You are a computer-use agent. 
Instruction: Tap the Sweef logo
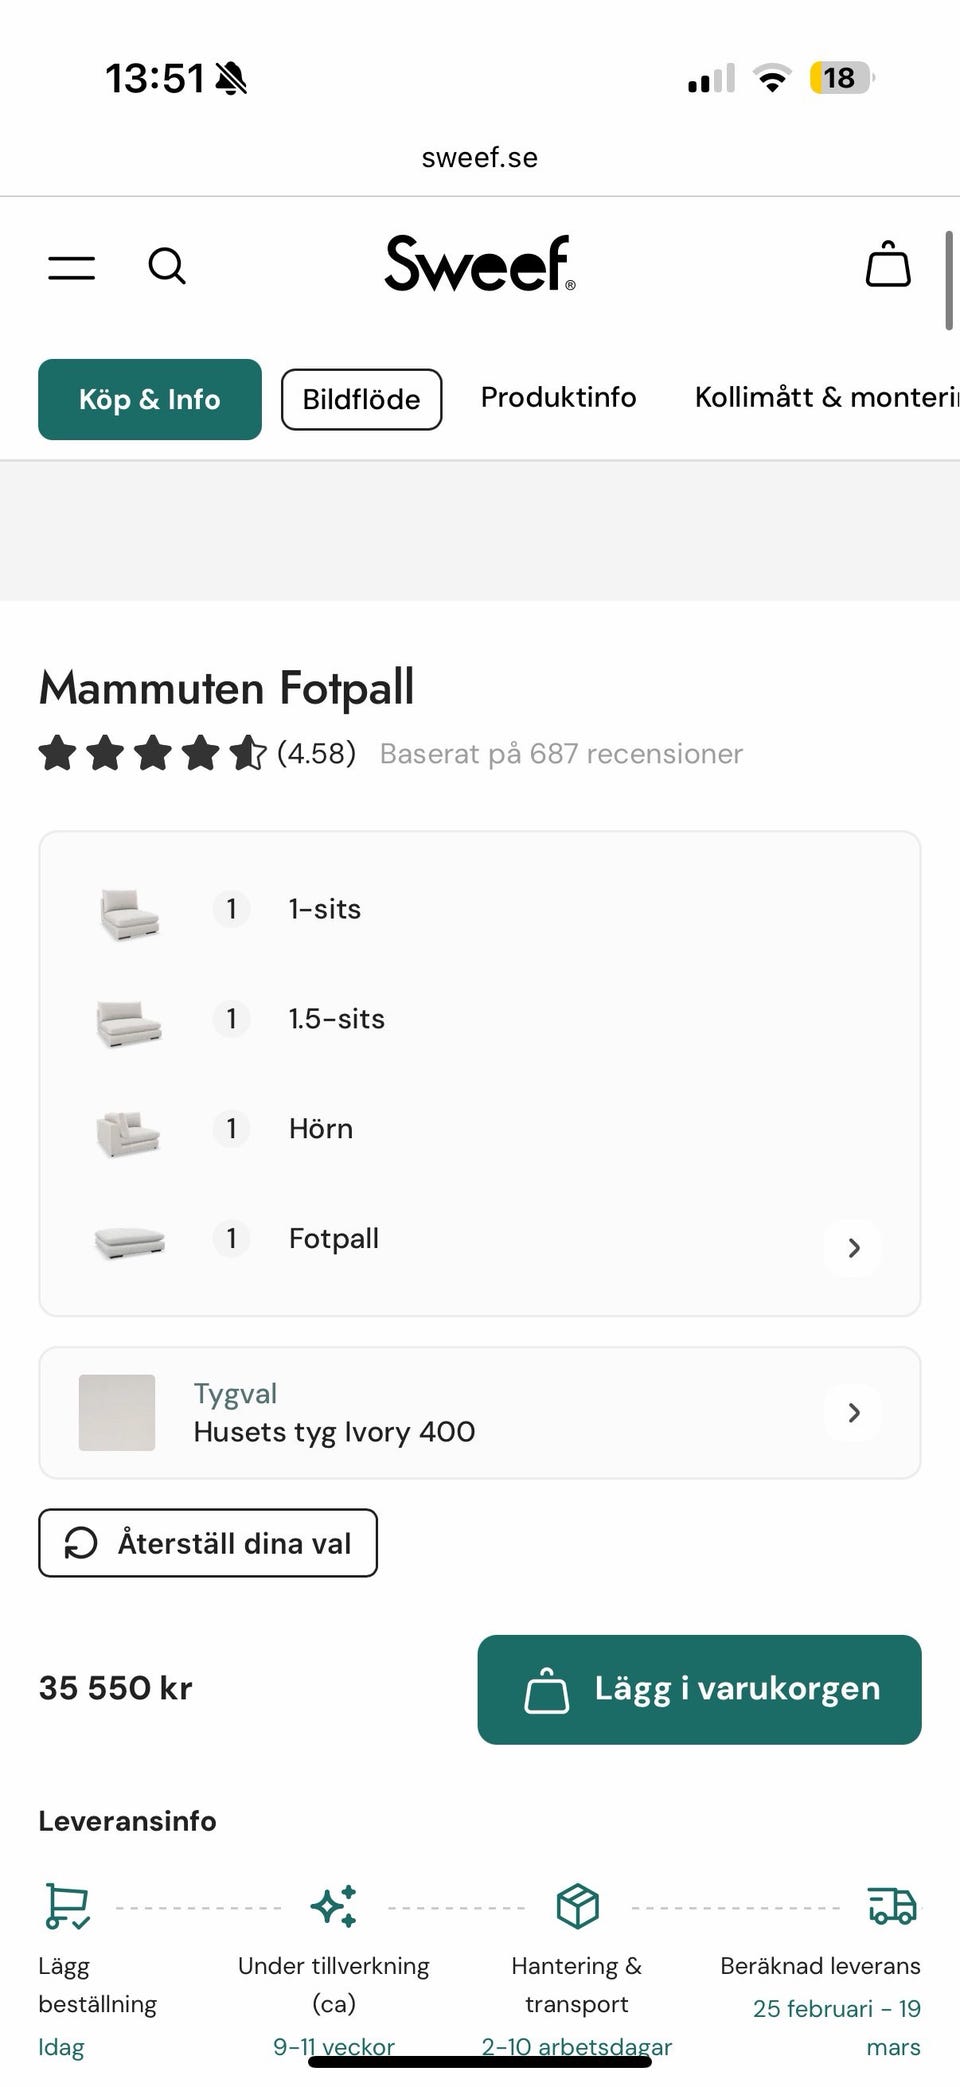[479, 264]
